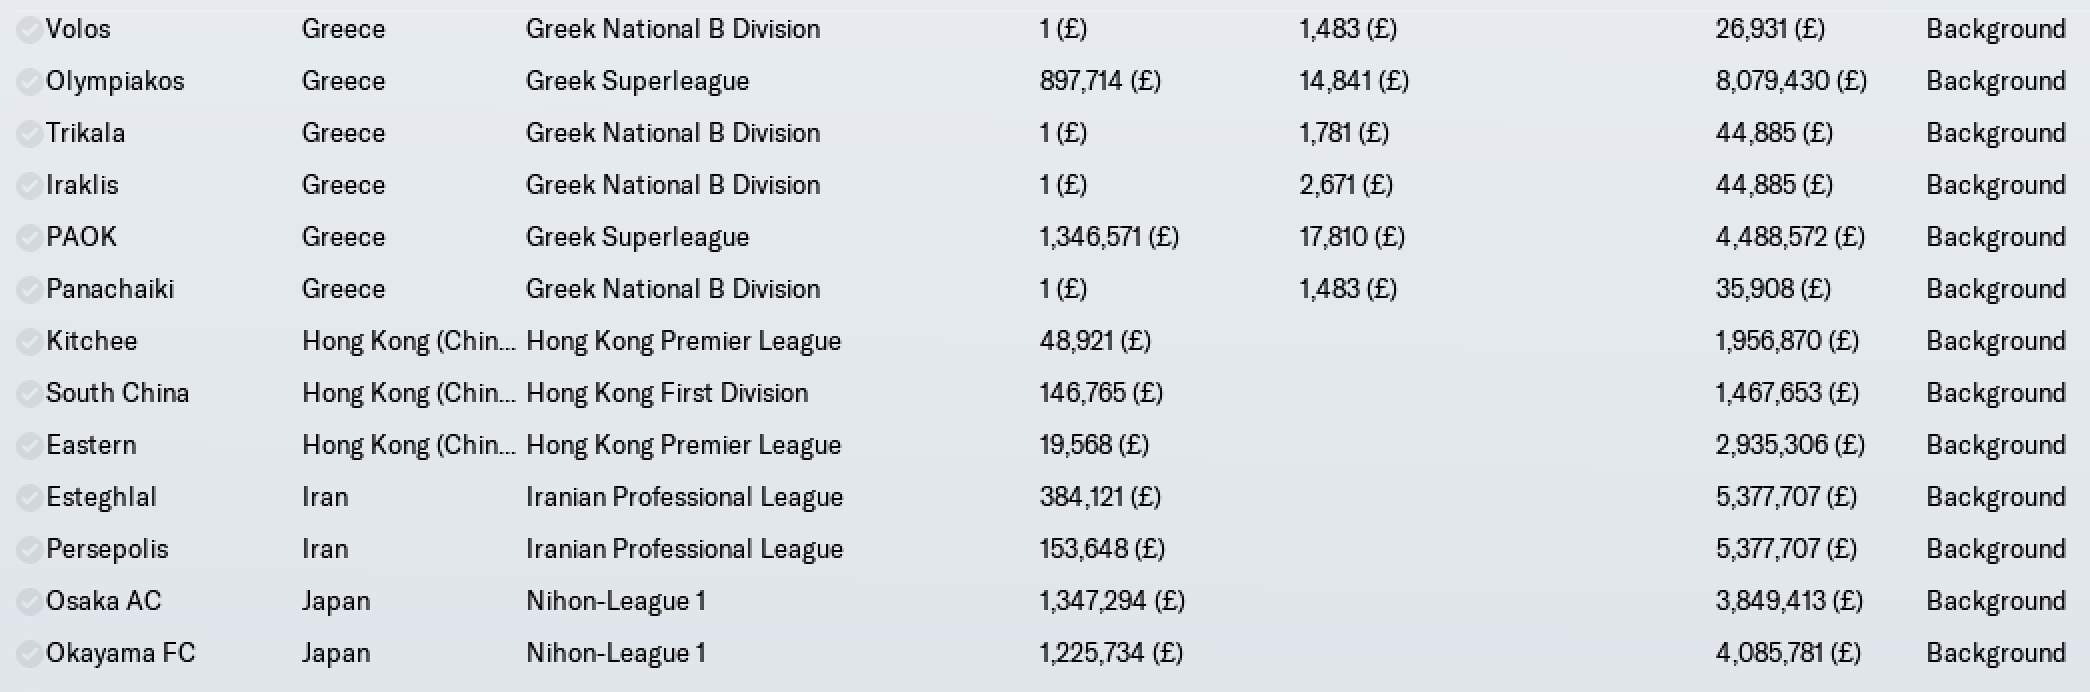Click the check icon next to Kitchee
Image resolution: width=2090 pixels, height=692 pixels.
29,341
